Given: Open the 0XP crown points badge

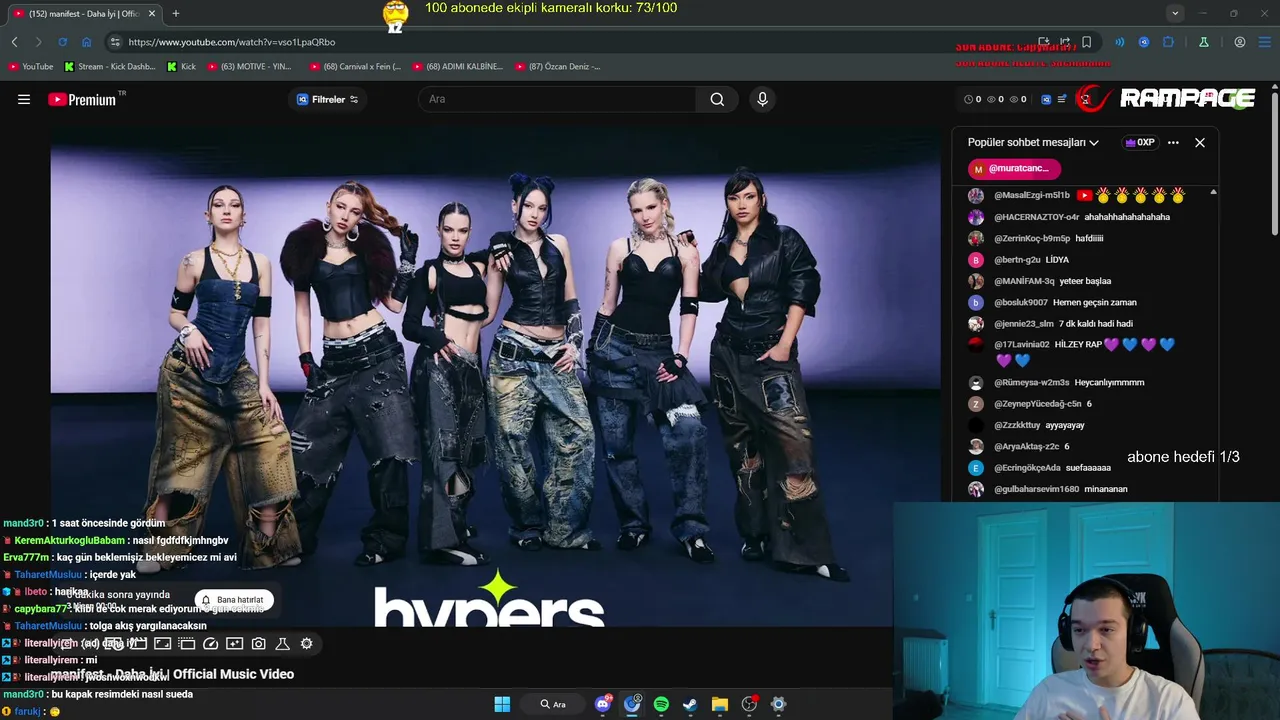Looking at the screenshot, I should click(1140, 142).
